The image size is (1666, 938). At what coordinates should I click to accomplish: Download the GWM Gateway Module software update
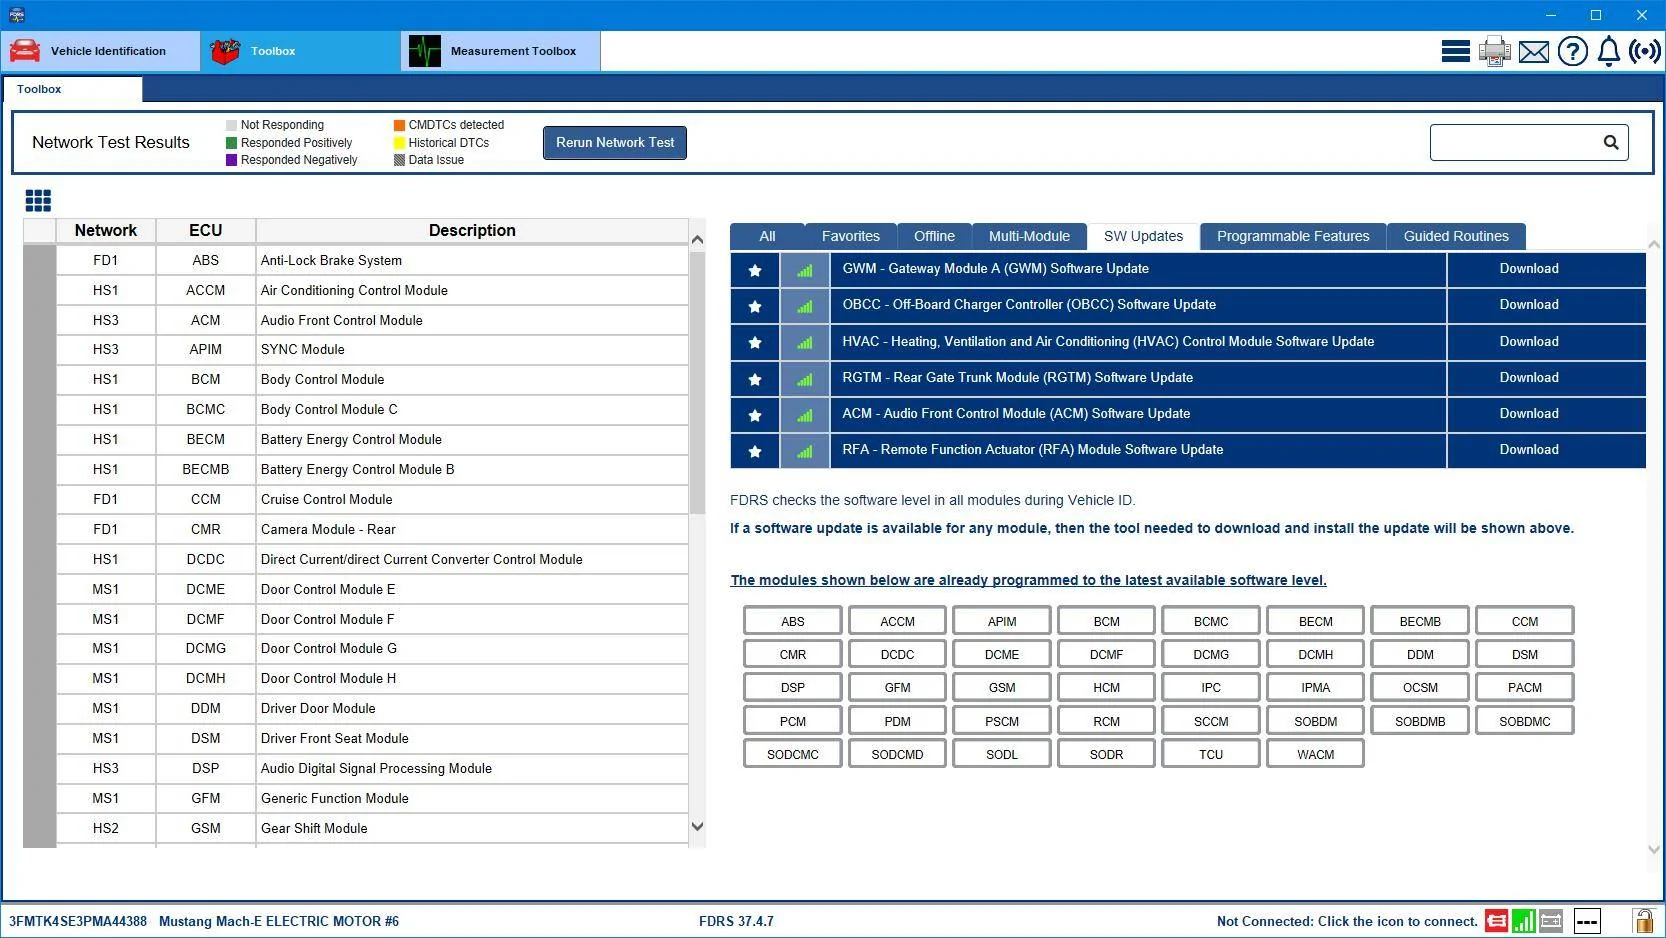(1529, 269)
